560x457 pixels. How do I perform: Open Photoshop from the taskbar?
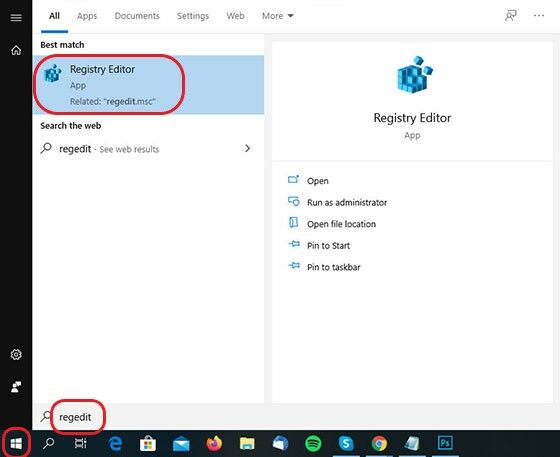[445, 443]
